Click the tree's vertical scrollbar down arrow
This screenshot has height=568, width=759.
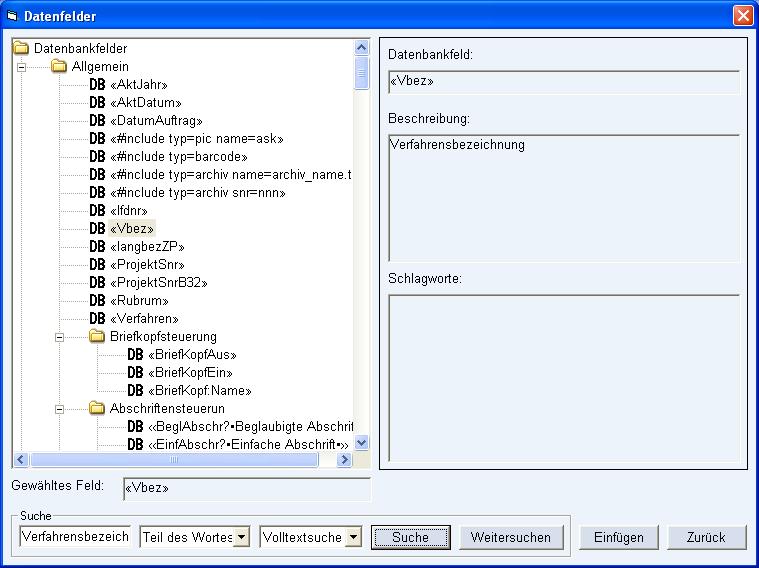coord(362,443)
